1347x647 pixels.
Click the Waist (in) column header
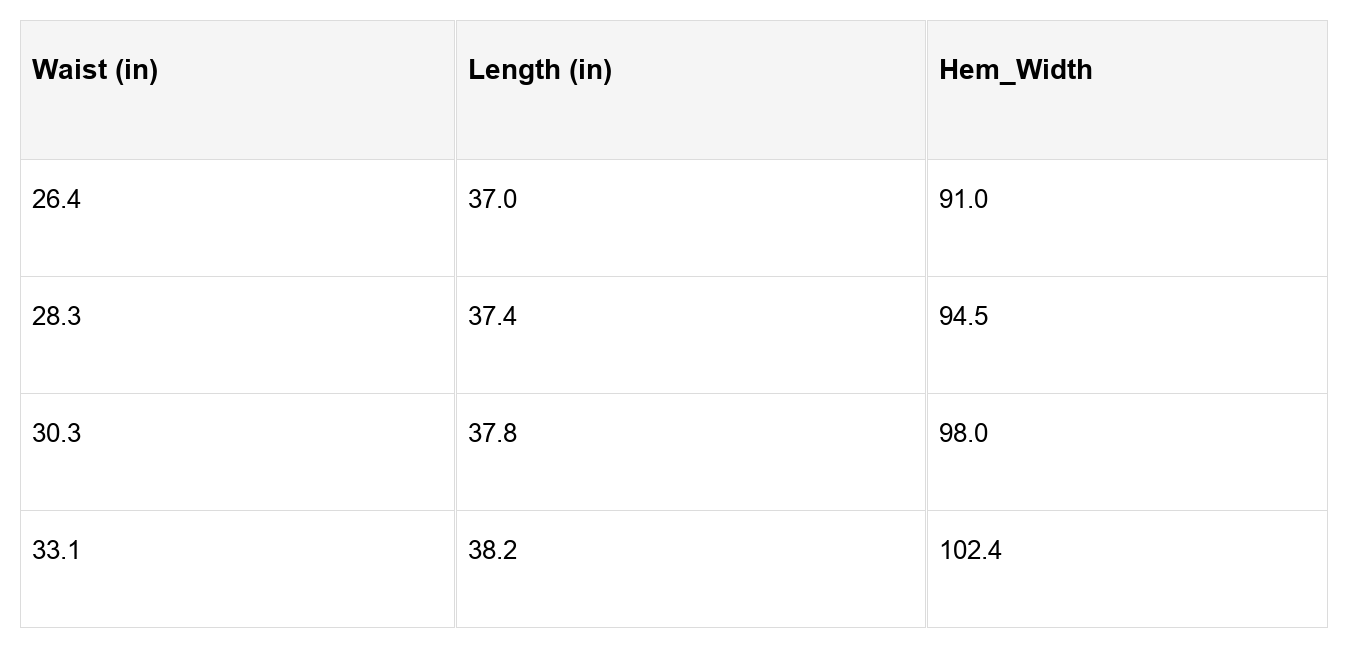pyautogui.click(x=95, y=70)
